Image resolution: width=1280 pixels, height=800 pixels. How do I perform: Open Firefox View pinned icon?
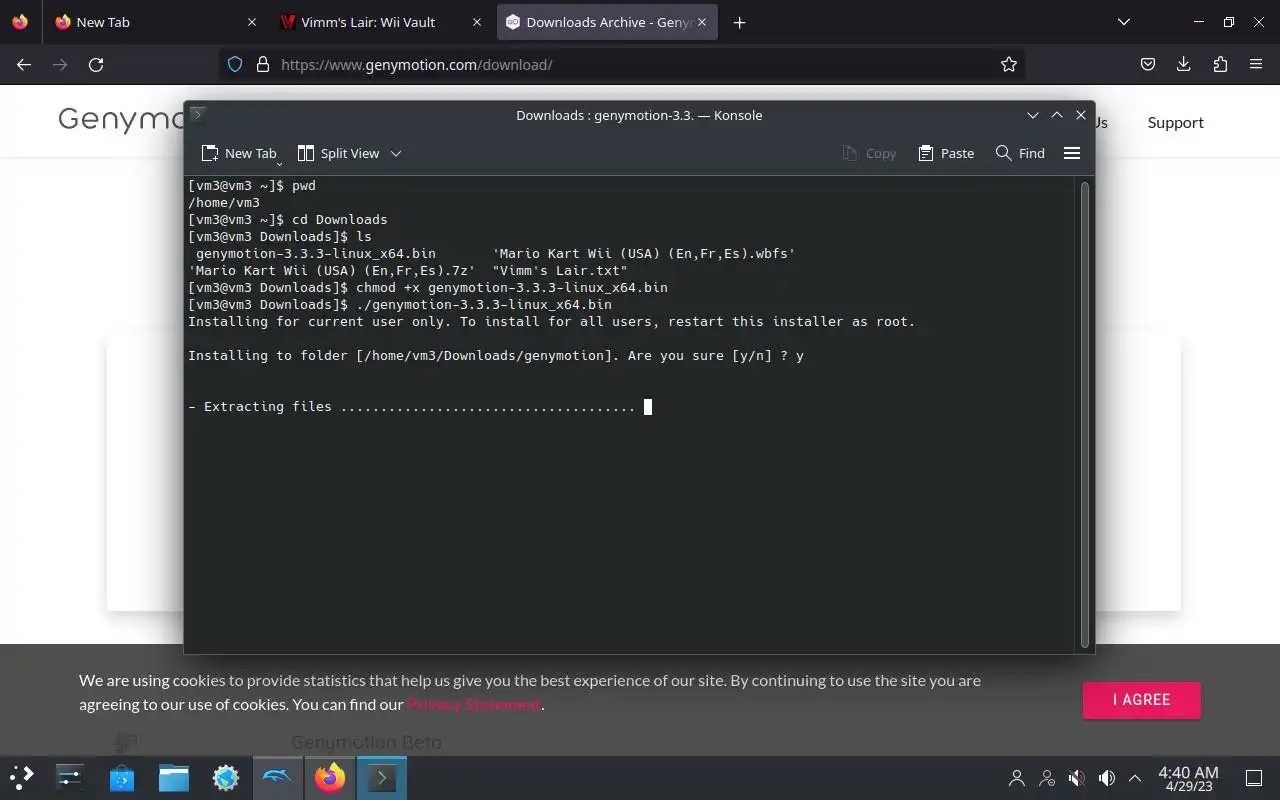[20, 22]
